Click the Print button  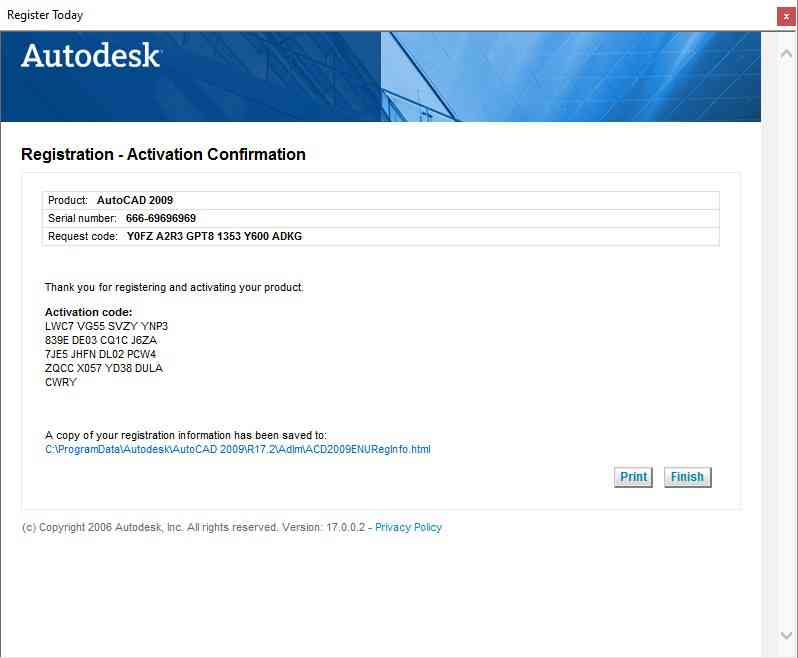click(633, 477)
